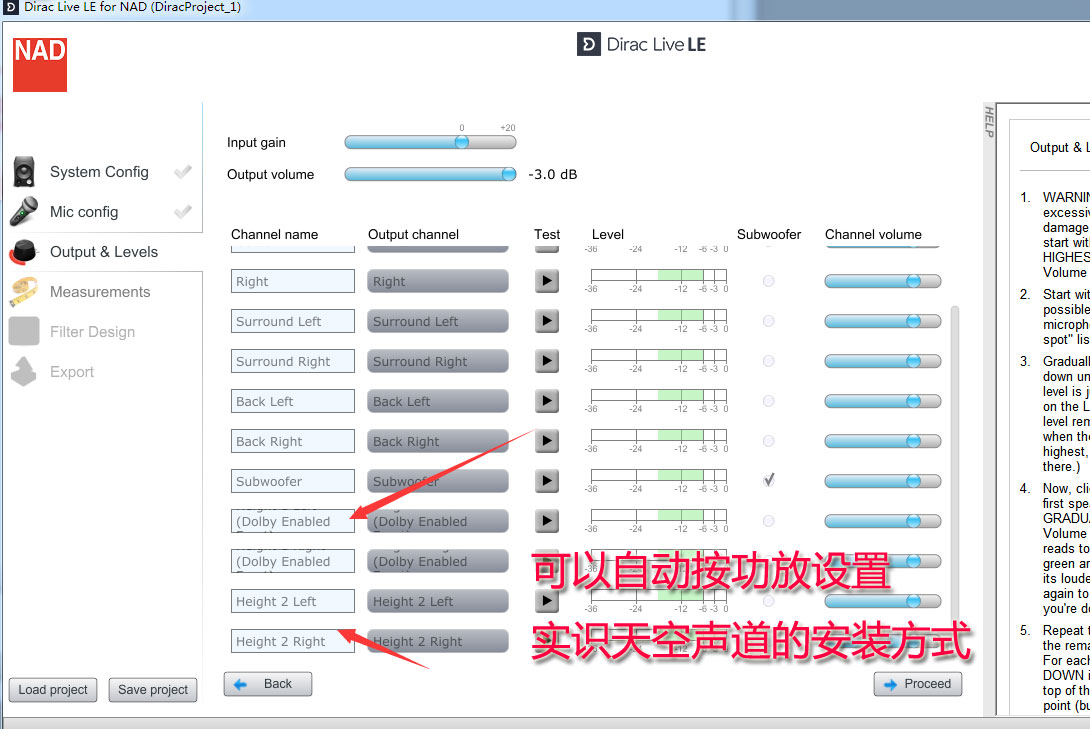Click the System Config speaker icon
This screenshot has width=1090, height=729.
click(24, 172)
